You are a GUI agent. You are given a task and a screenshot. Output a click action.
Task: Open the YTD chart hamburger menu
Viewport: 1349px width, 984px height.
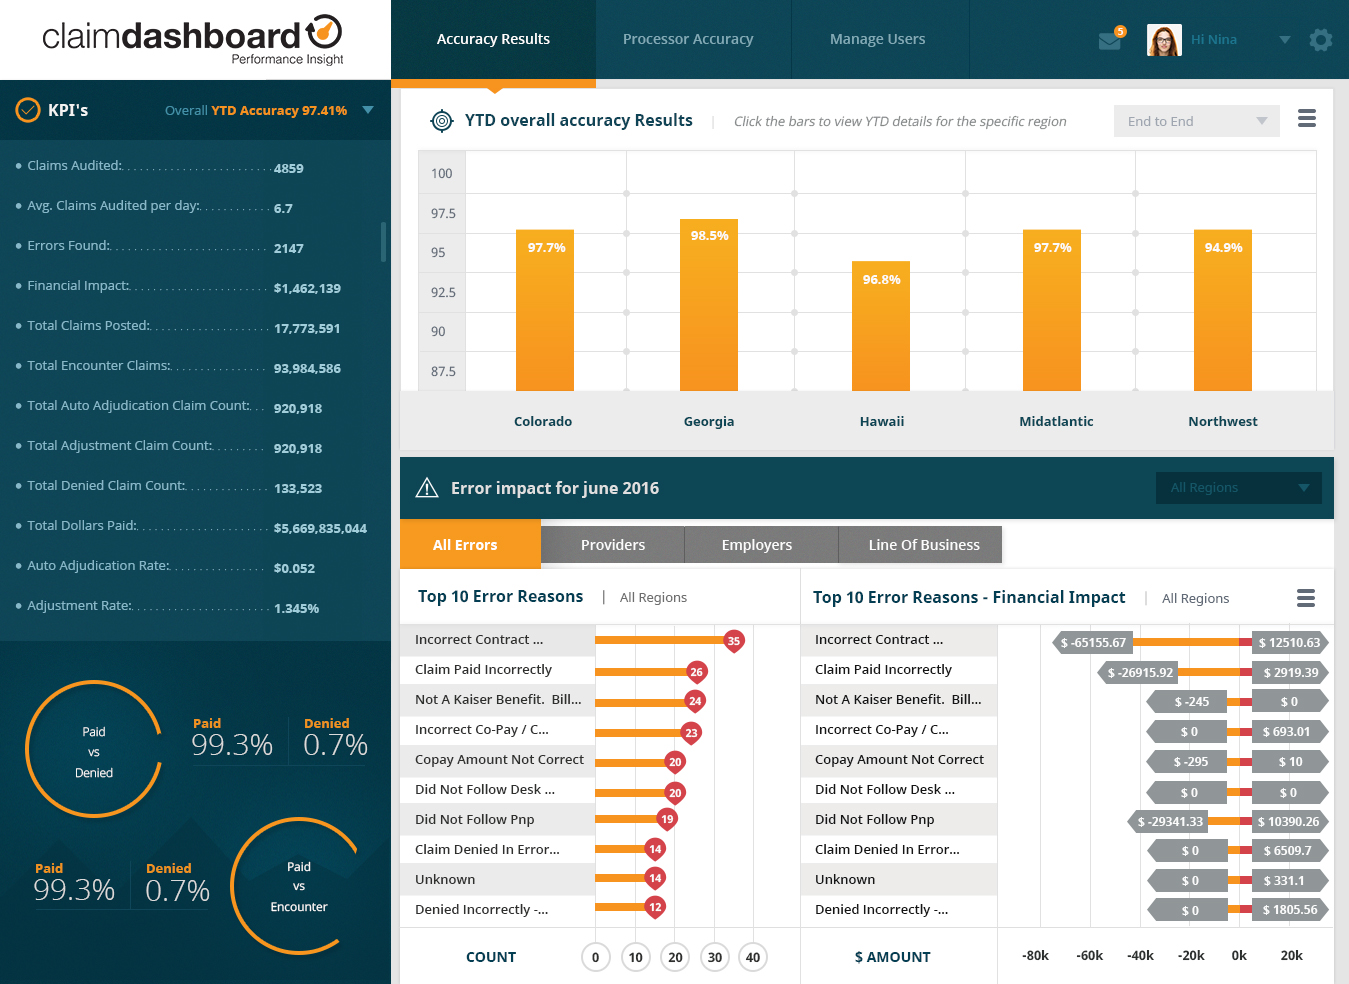[x=1306, y=119]
